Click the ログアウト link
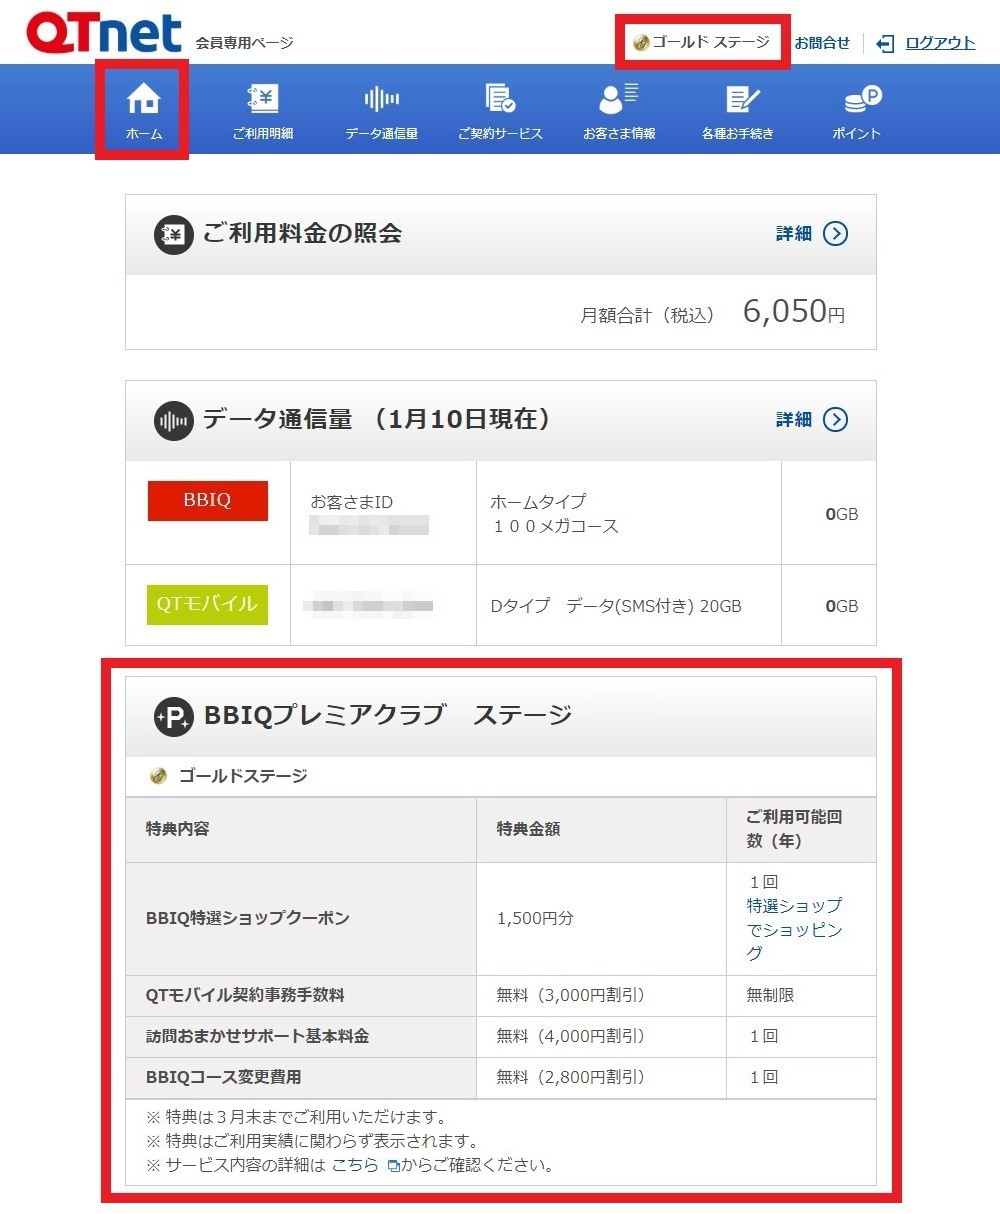This screenshot has height=1214, width=1000. point(940,43)
